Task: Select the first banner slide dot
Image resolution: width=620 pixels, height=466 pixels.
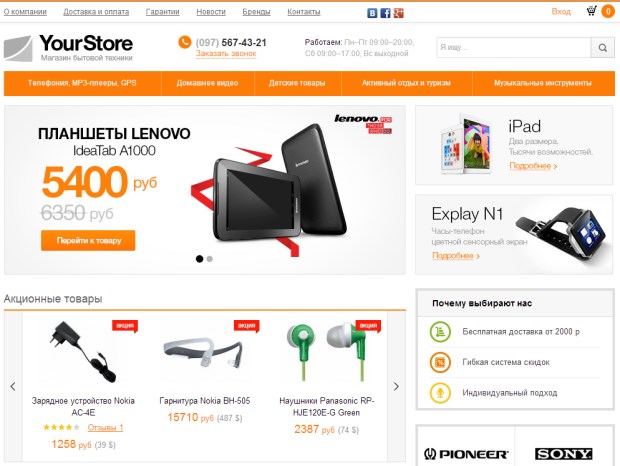Action: 200,259
